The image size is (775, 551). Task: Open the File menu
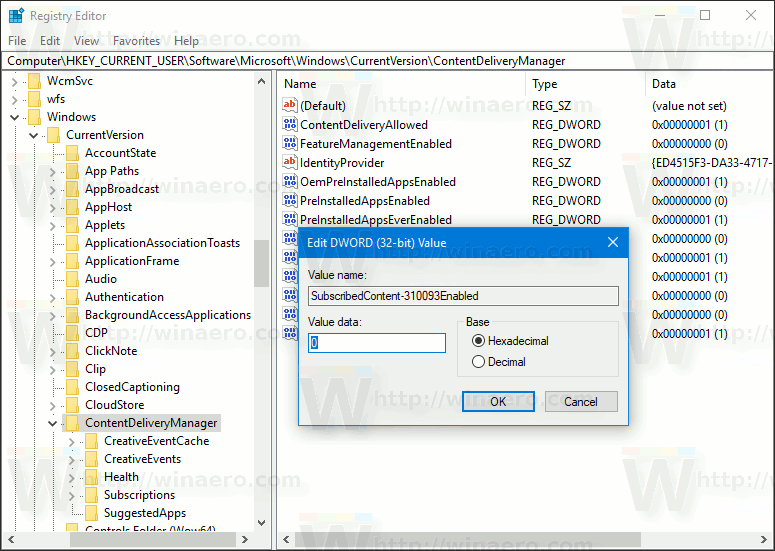17,41
